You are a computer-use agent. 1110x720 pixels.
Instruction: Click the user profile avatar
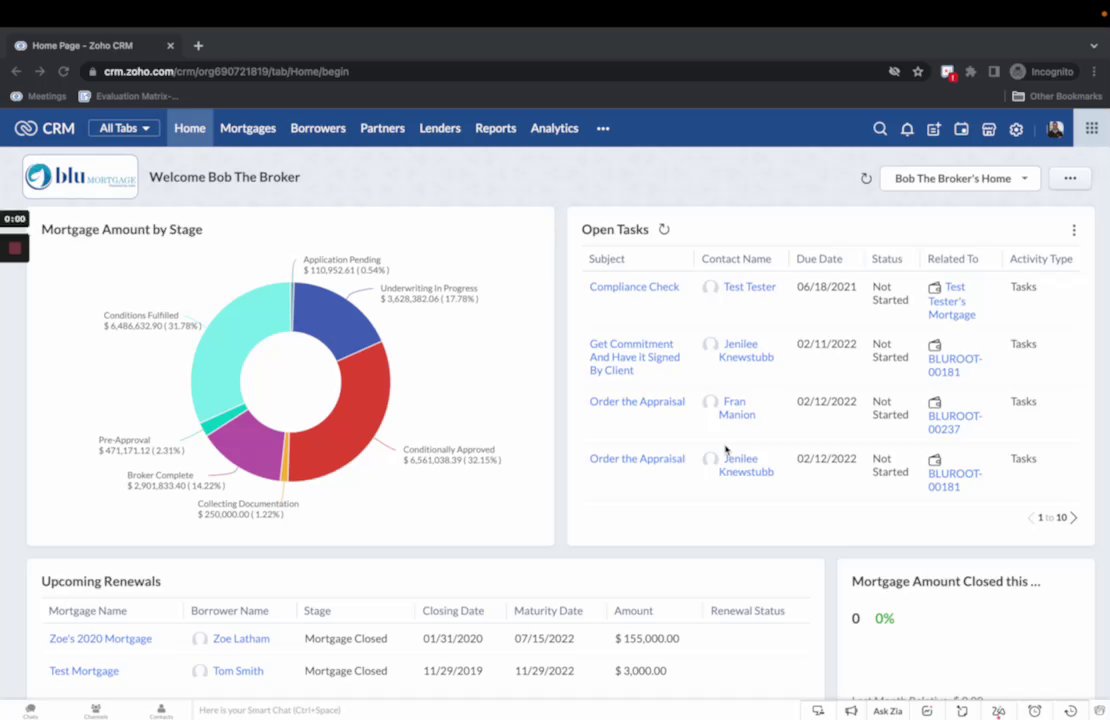pyautogui.click(x=1055, y=129)
